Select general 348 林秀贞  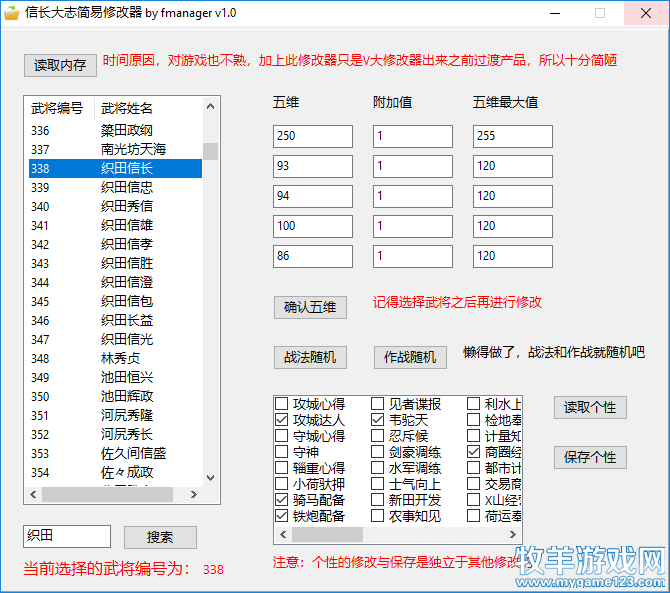coord(115,358)
